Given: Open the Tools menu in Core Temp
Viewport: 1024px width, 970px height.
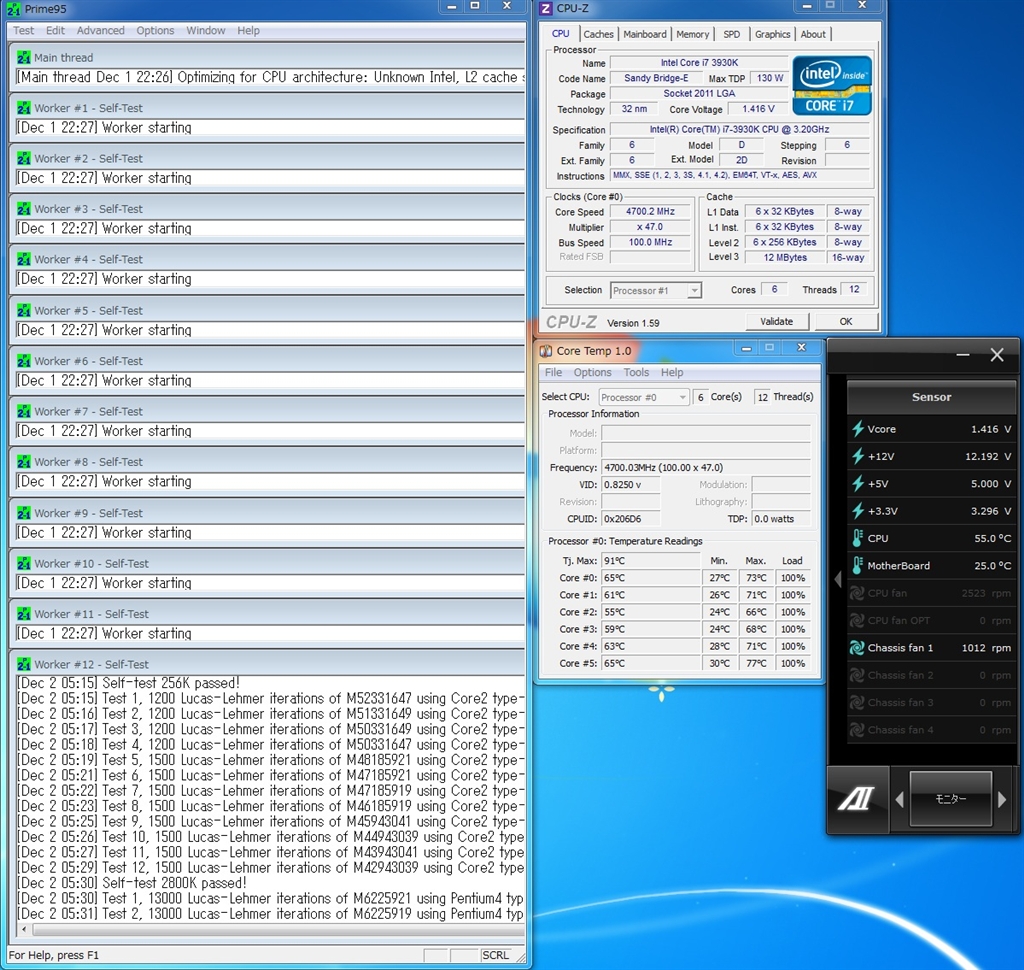Looking at the screenshot, I should pyautogui.click(x=636, y=372).
